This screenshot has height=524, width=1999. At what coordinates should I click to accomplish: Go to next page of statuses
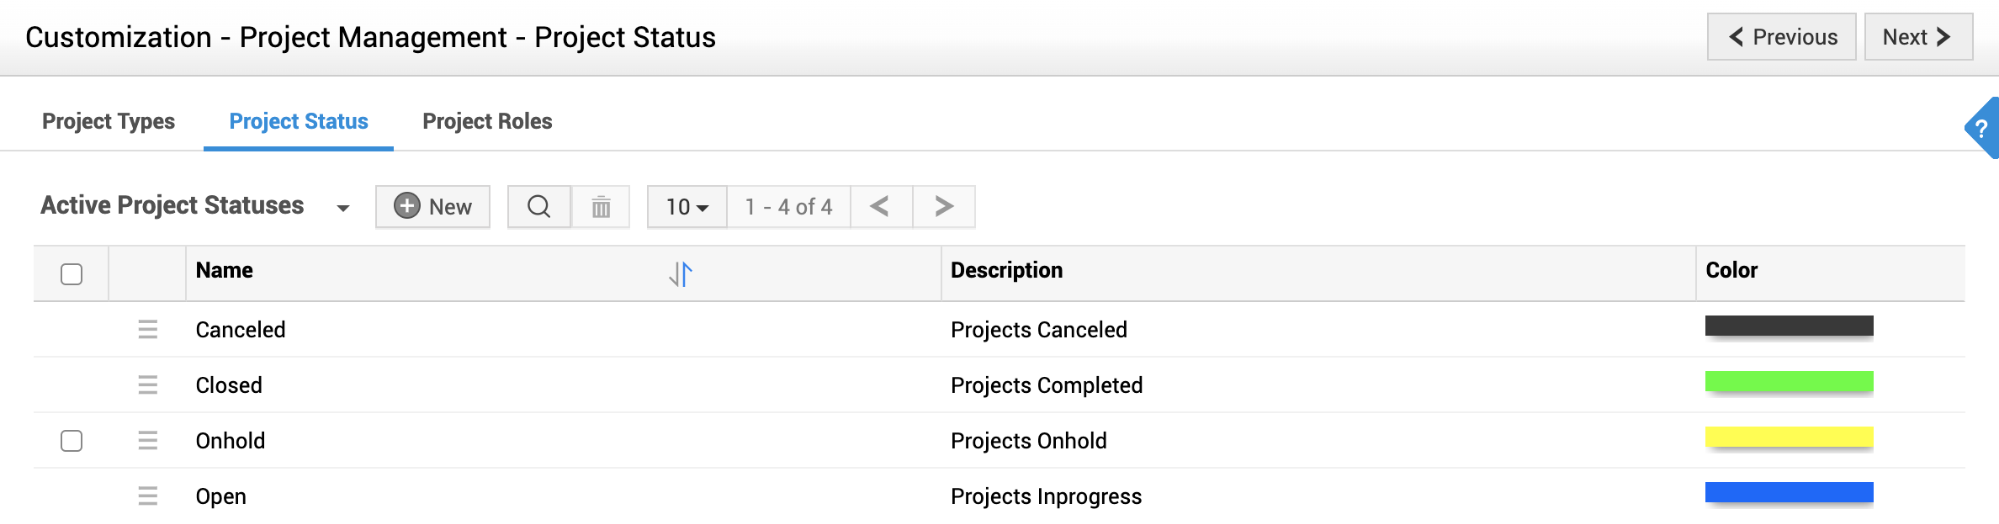[943, 207]
